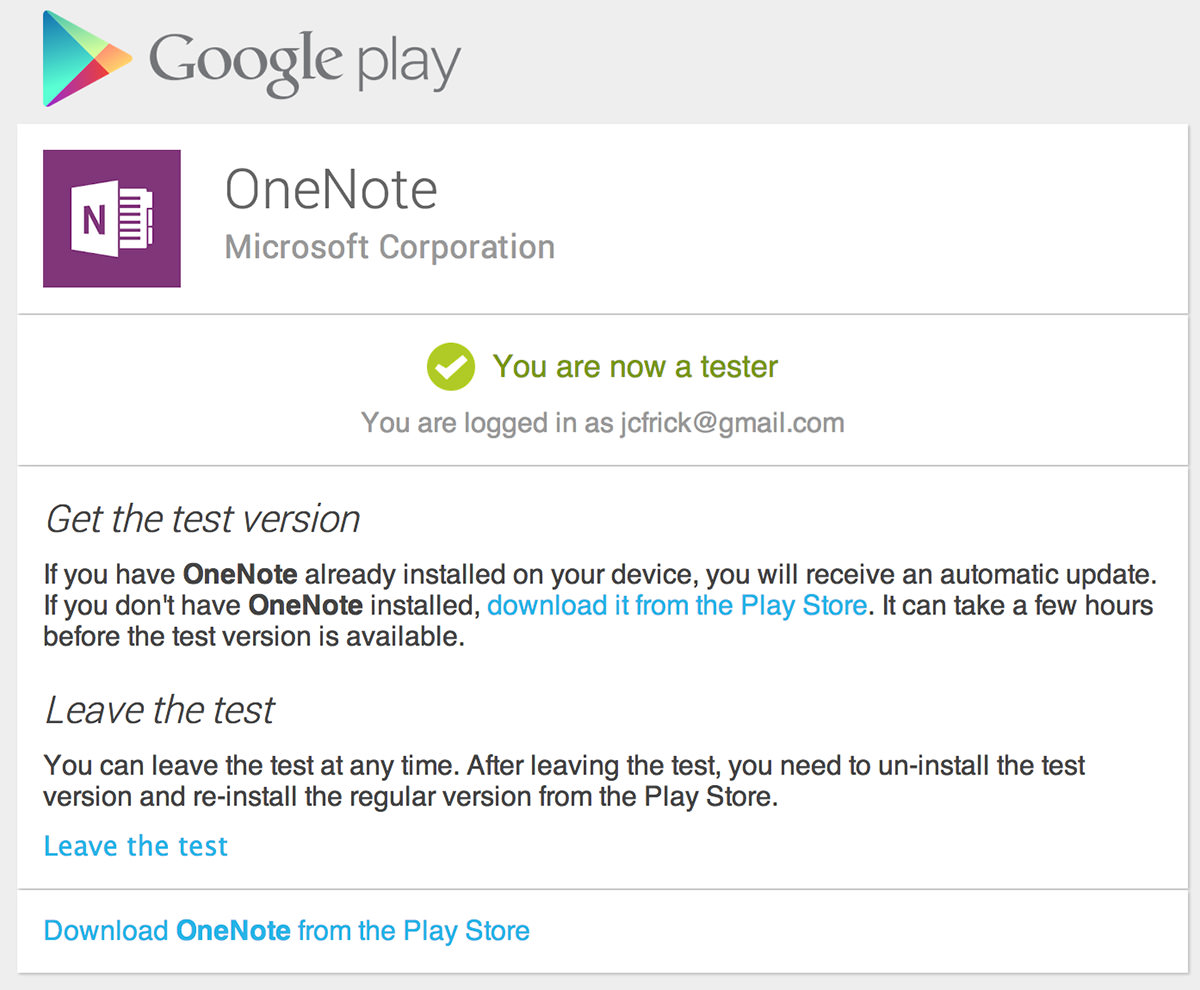Viewport: 1200px width, 990px height.
Task: Open 'download it from the Play Store' inline link
Action: click(676, 605)
